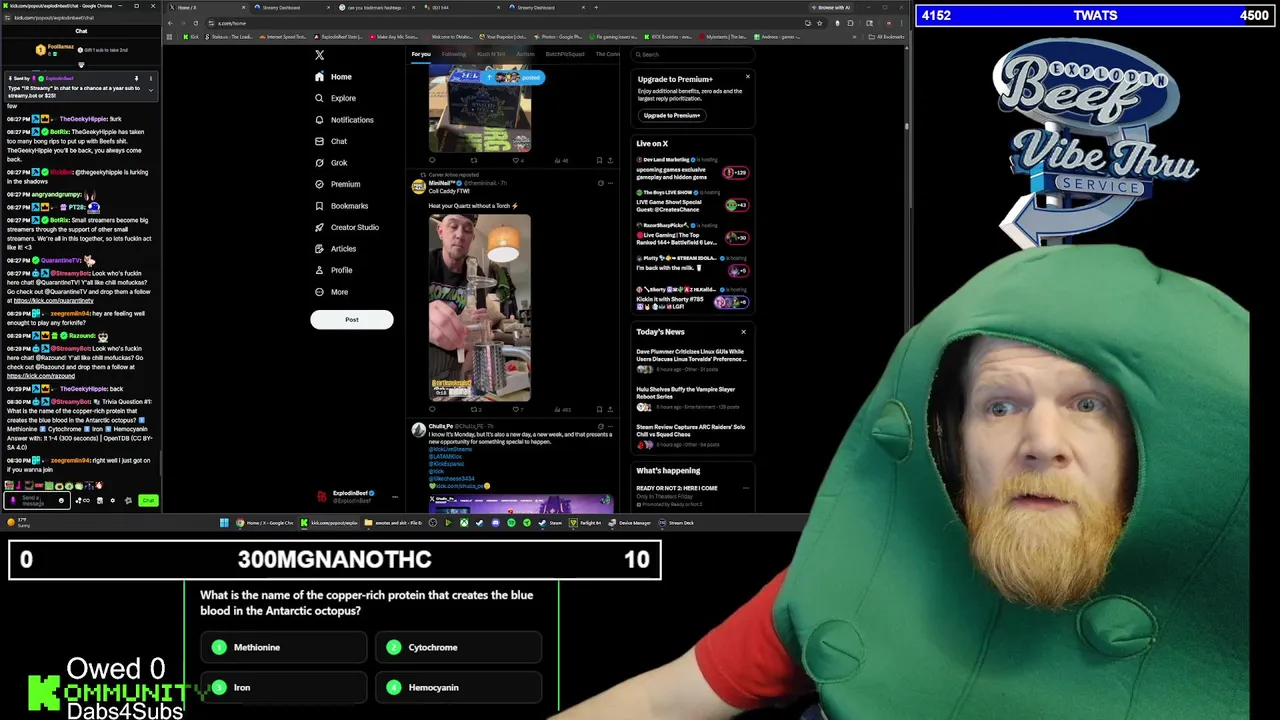Open Home in the X sidebar
1280x720 pixels.
point(334,77)
